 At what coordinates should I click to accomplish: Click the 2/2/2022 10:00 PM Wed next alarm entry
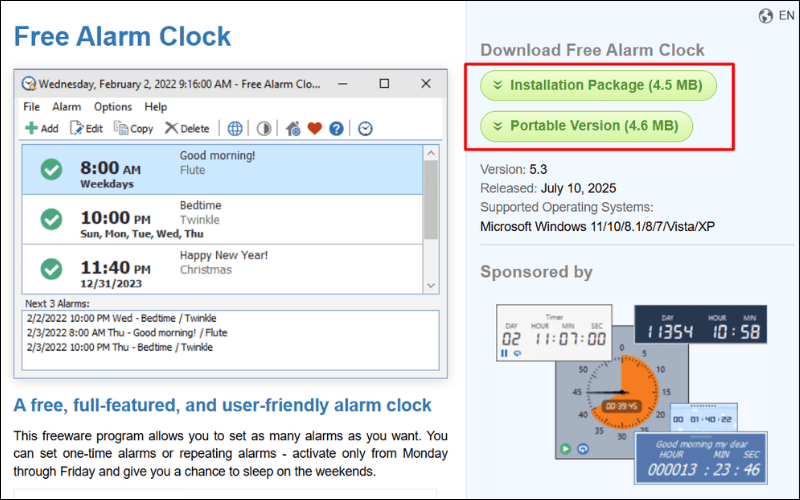121,318
